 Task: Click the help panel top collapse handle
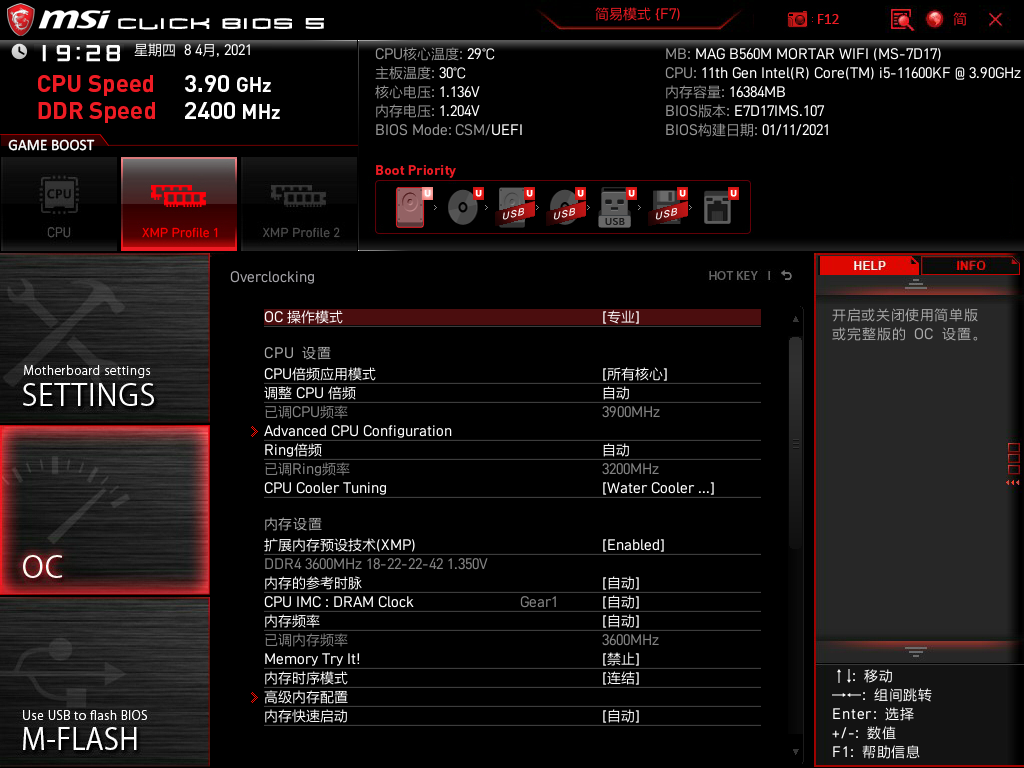(916, 283)
